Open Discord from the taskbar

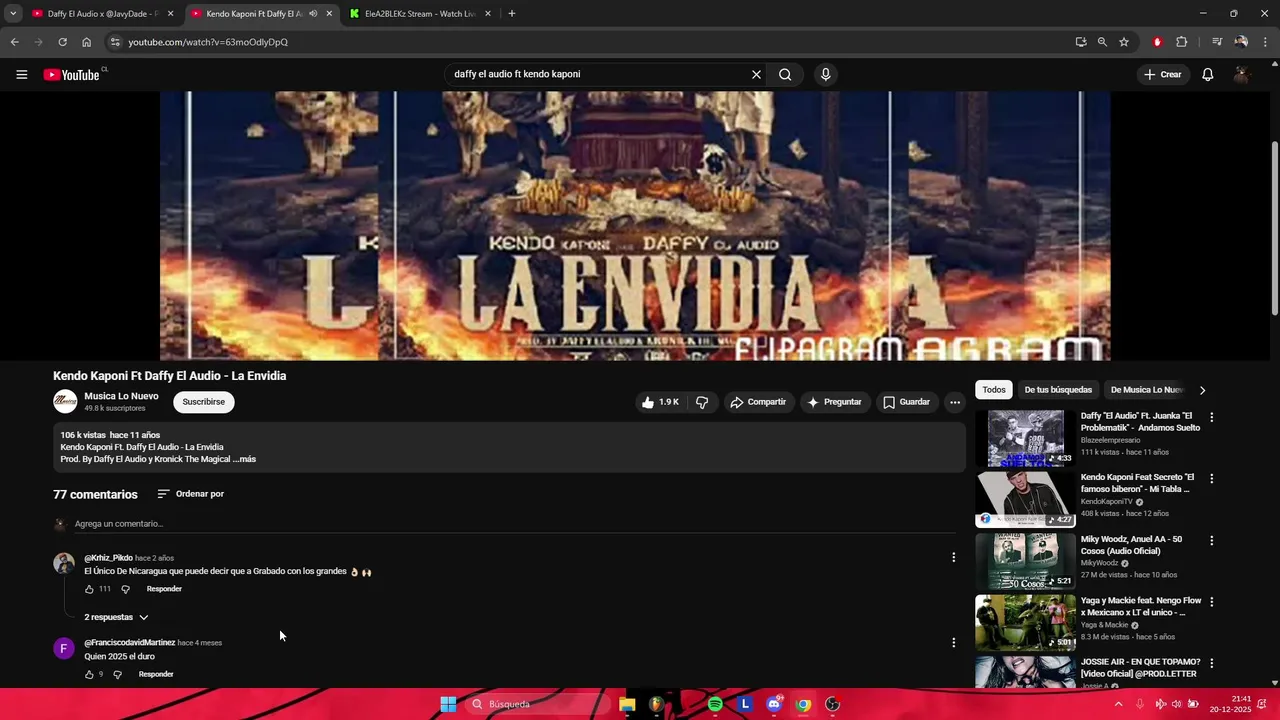pyautogui.click(x=774, y=704)
